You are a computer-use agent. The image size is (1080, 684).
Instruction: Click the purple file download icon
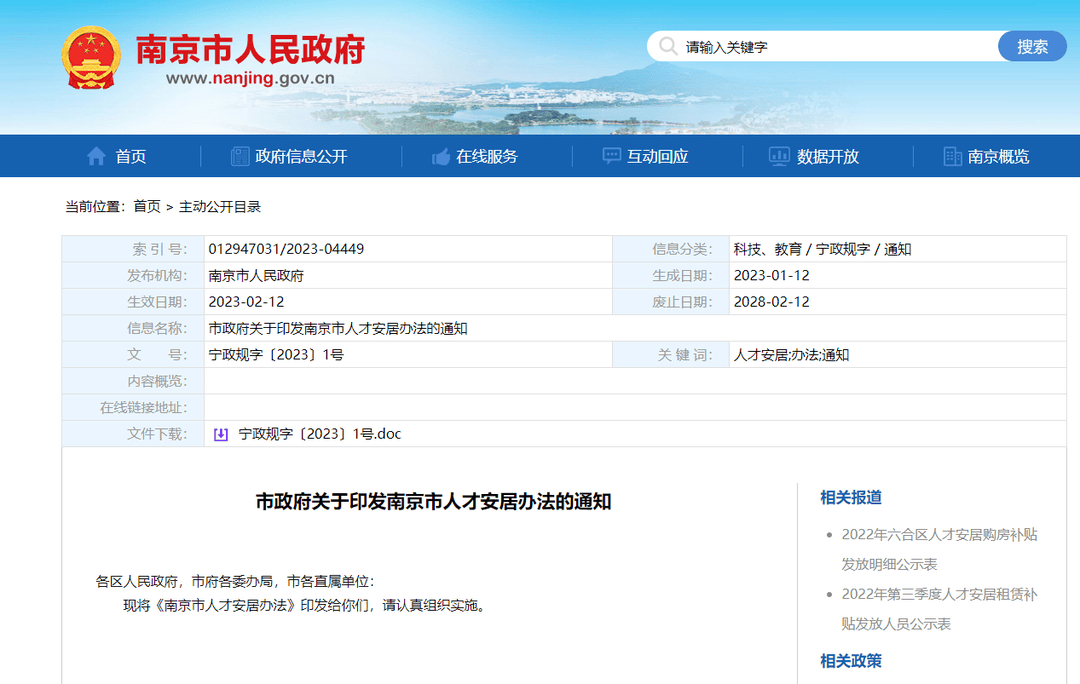coord(221,434)
